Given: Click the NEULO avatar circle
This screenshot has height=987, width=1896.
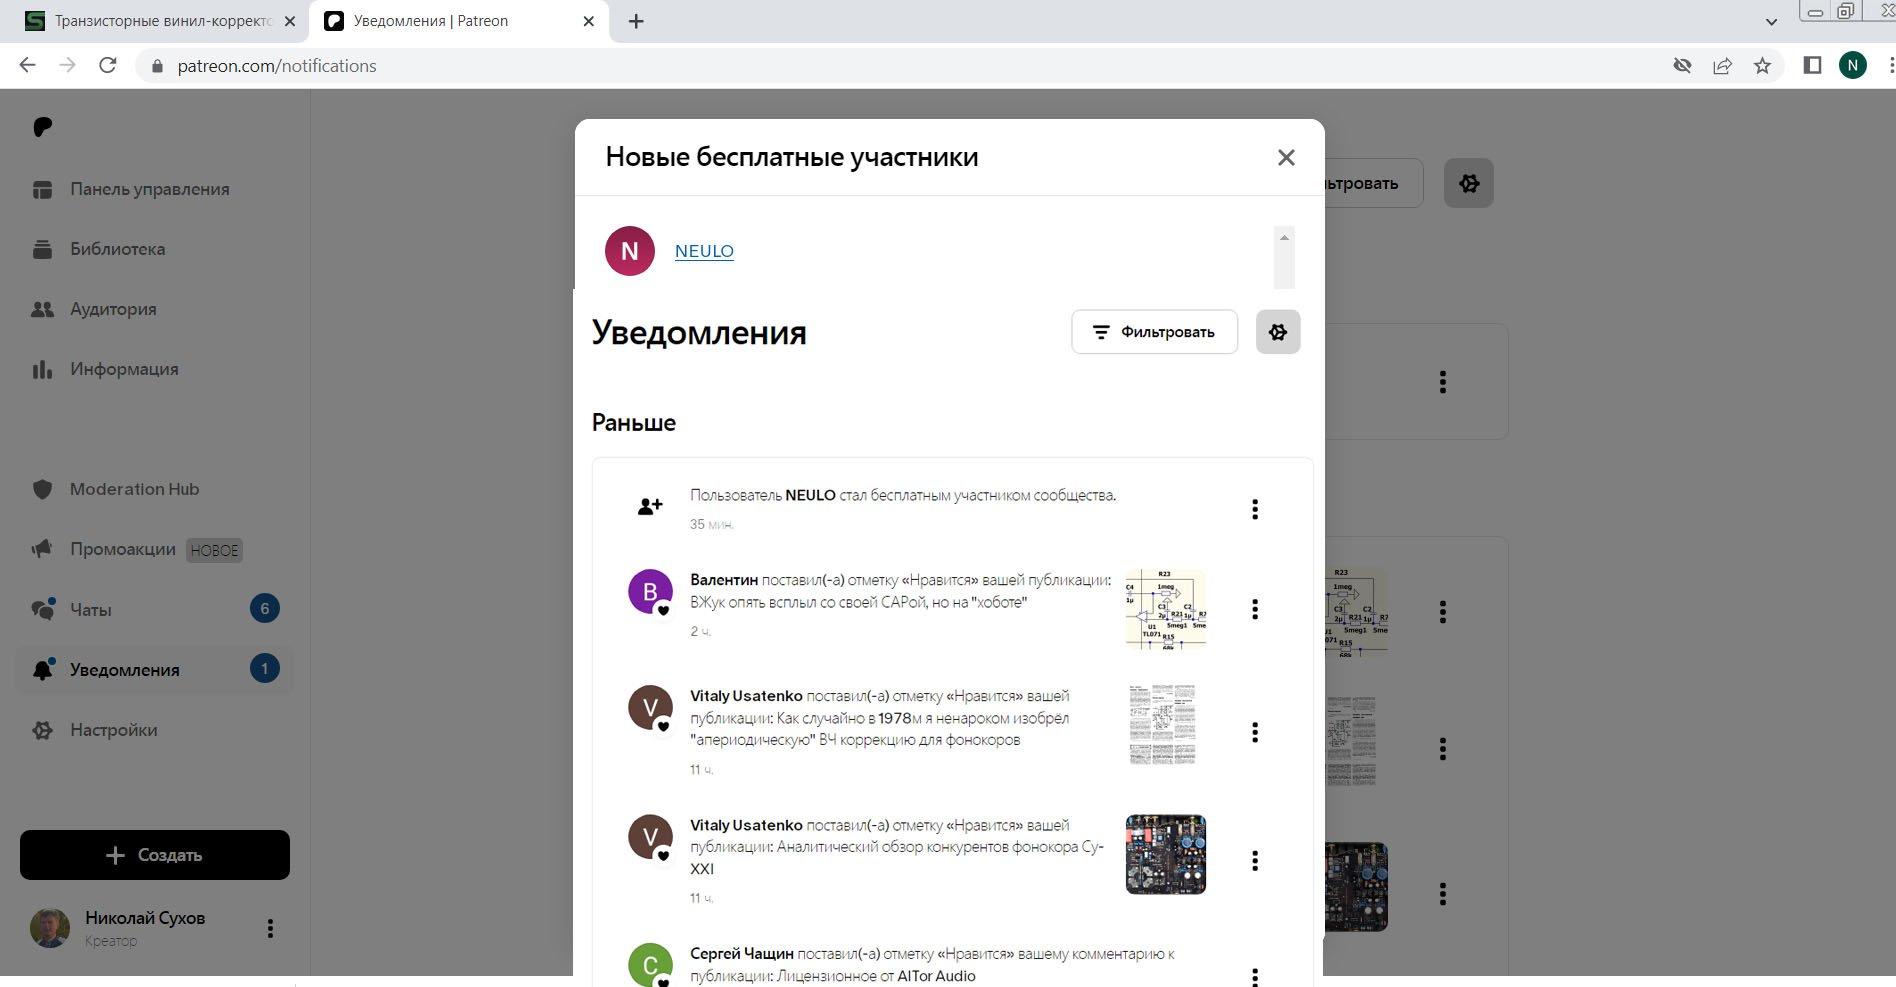Looking at the screenshot, I should pyautogui.click(x=630, y=251).
